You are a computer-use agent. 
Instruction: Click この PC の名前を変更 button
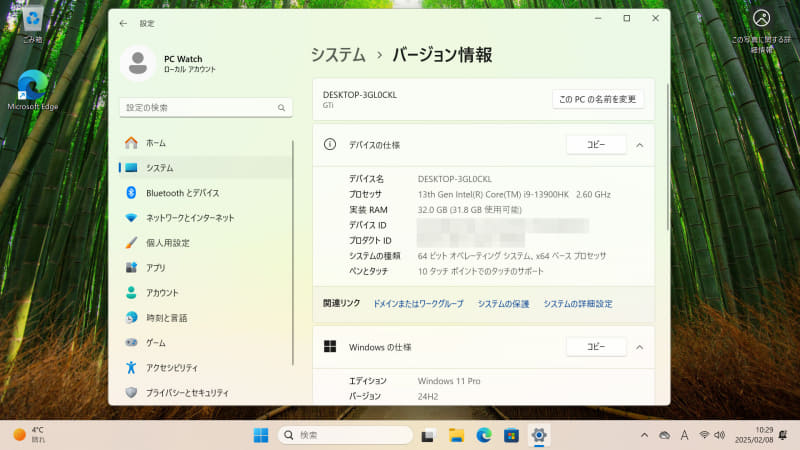[597, 99]
